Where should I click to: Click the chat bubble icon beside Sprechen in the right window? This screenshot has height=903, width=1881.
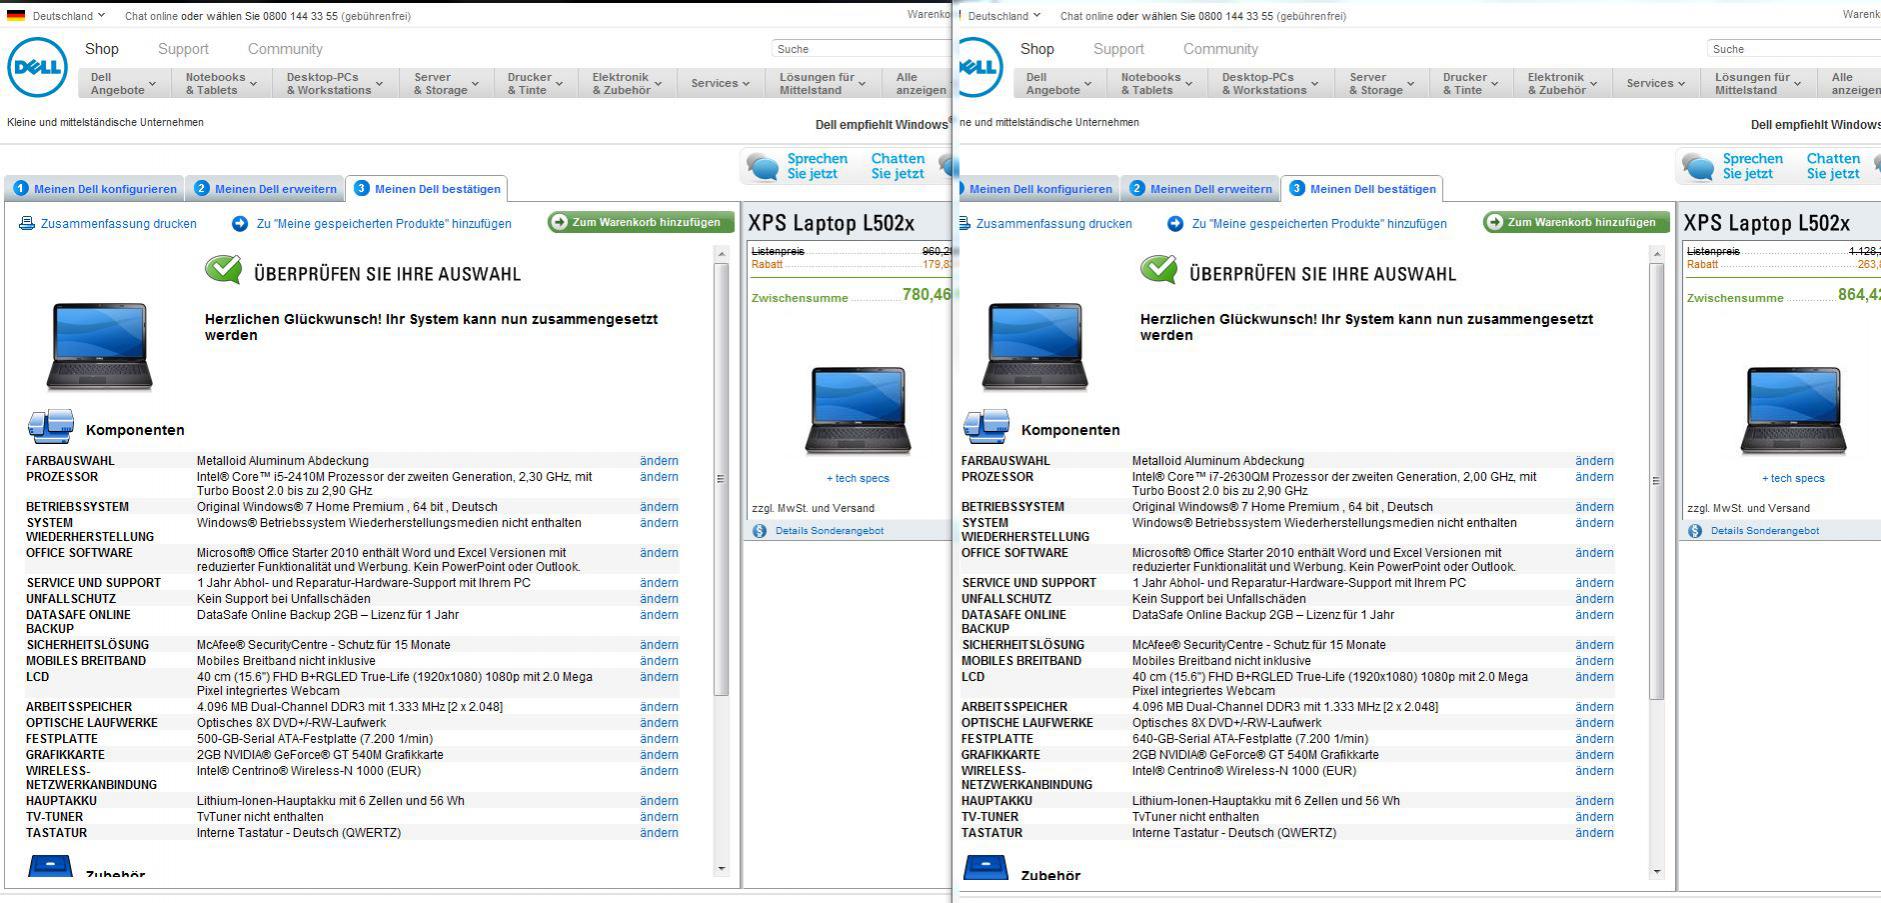1698,166
